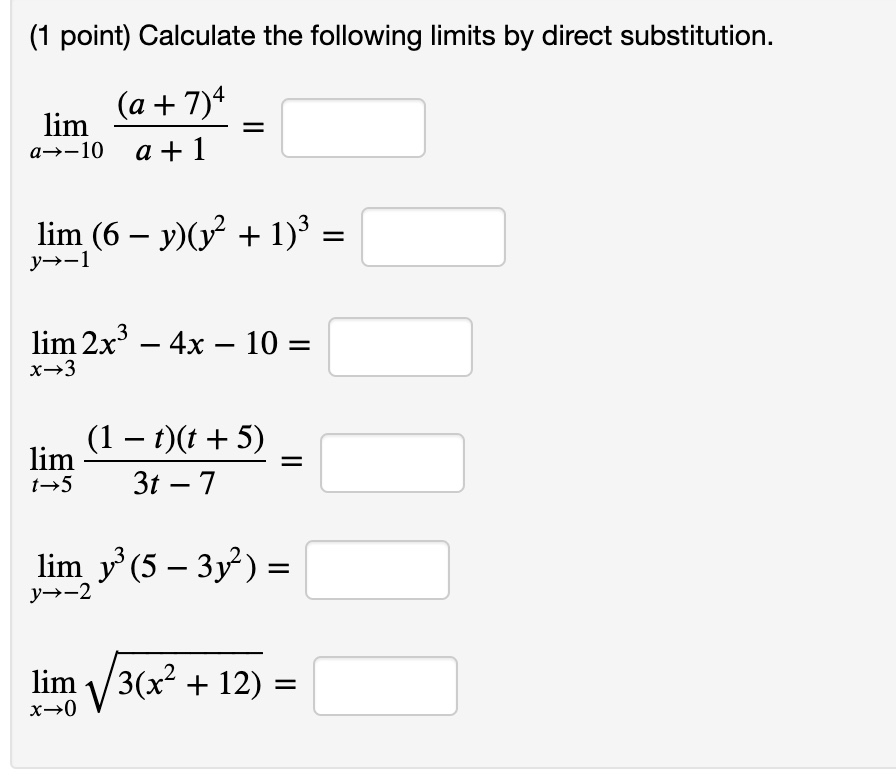This screenshot has height=780, width=896.
Task: Click the answer box for the y³(5−3y²) limit
Action: pyautogui.click(x=378, y=568)
